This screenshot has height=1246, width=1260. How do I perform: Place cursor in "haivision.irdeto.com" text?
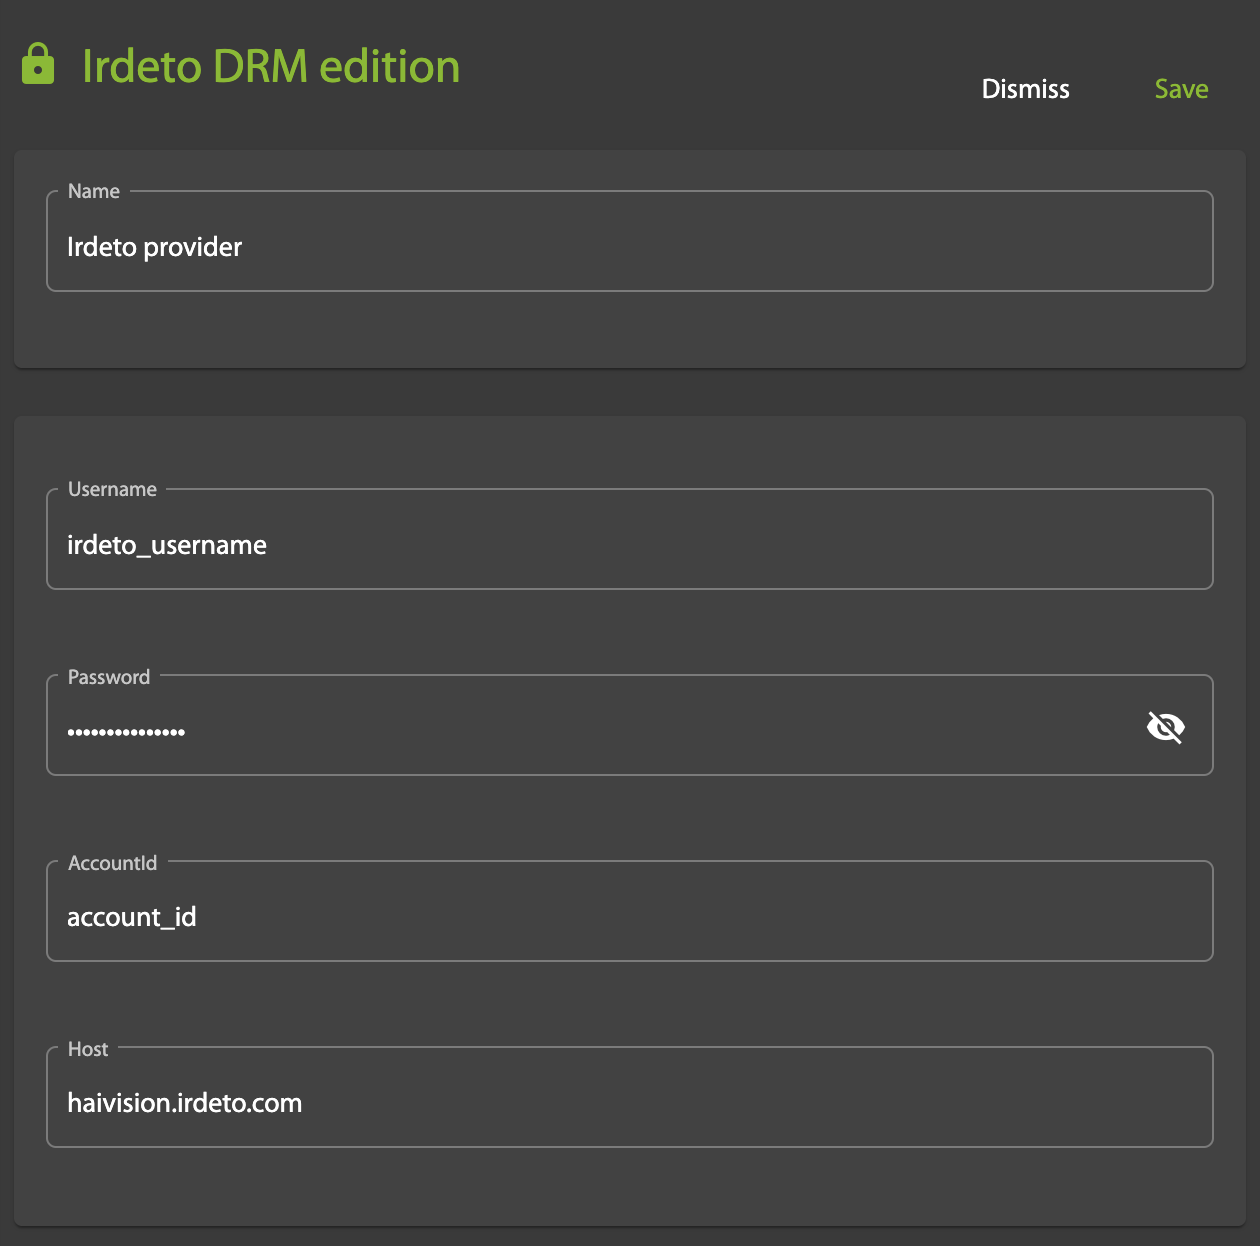coord(184,1103)
